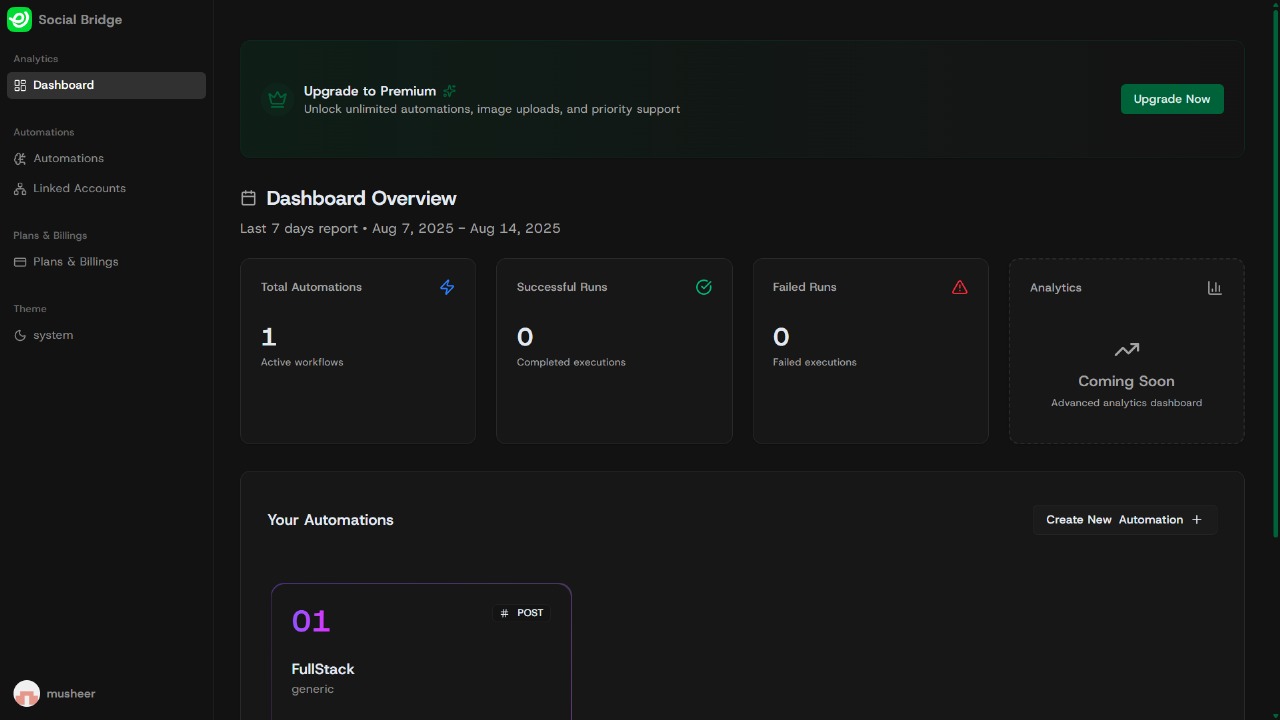The width and height of the screenshot is (1280, 720).
Task: Click the red warning Failed Runs icon
Action: [x=960, y=287]
